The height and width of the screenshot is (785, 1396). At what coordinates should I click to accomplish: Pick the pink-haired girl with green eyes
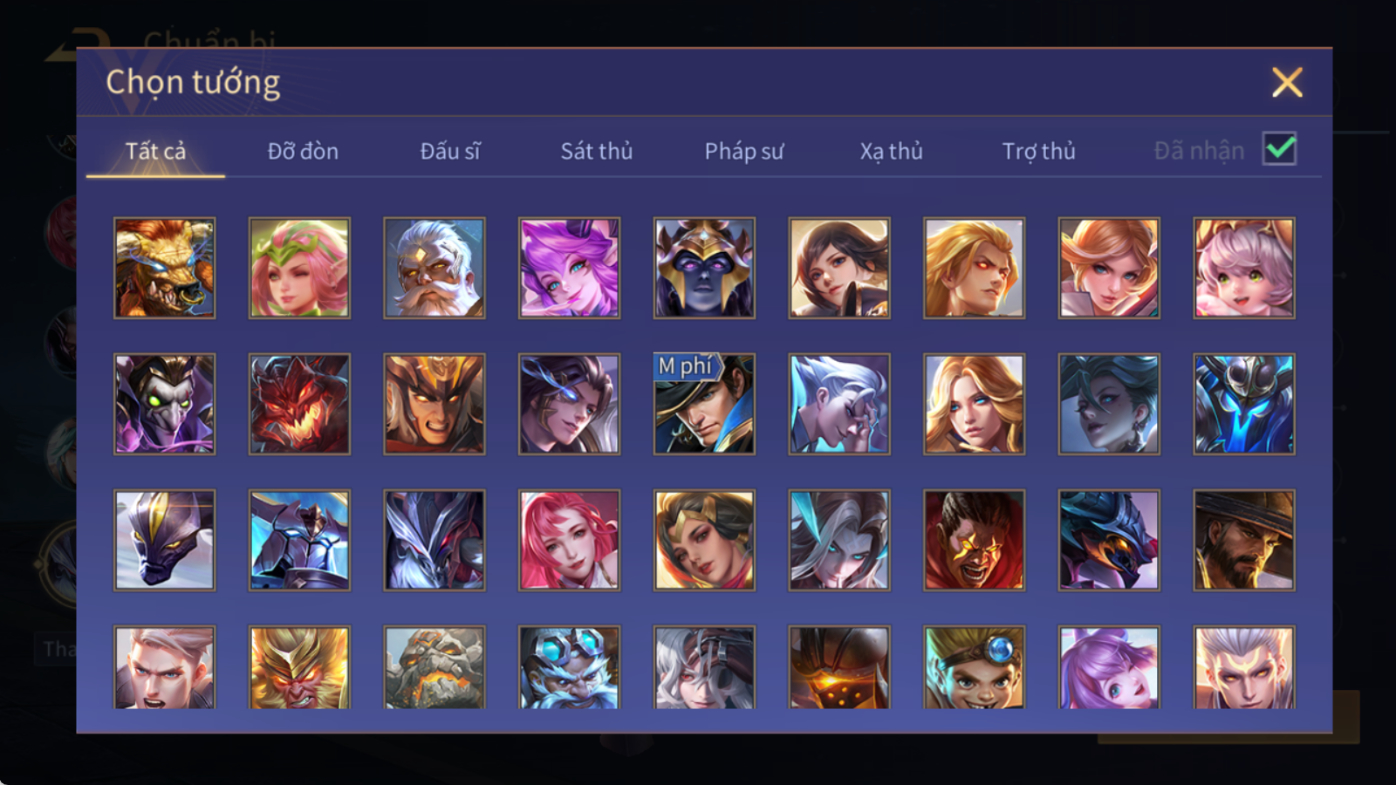point(1244,268)
